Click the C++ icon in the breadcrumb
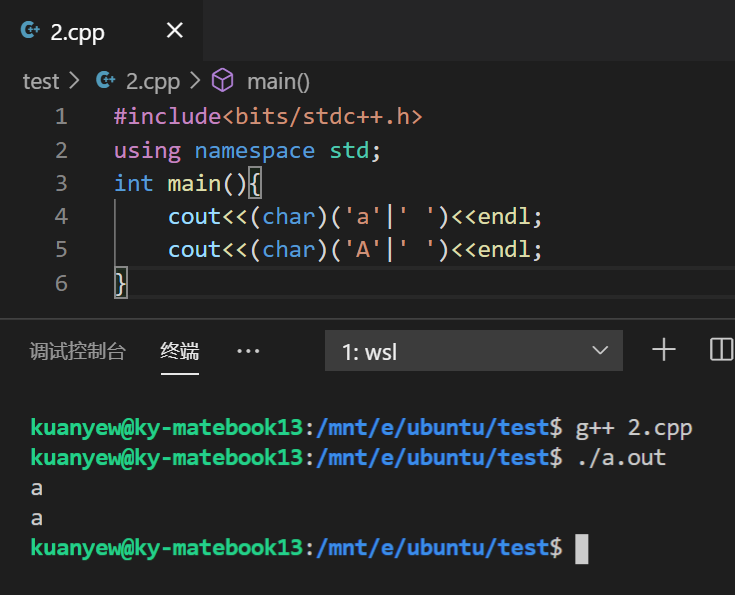The height and width of the screenshot is (595, 735). tap(105, 80)
